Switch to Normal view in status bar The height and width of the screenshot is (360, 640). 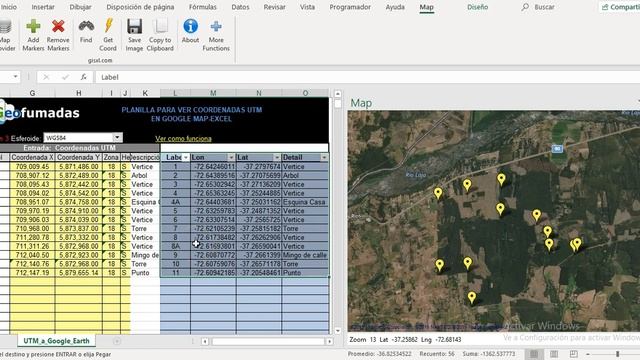[533, 354]
